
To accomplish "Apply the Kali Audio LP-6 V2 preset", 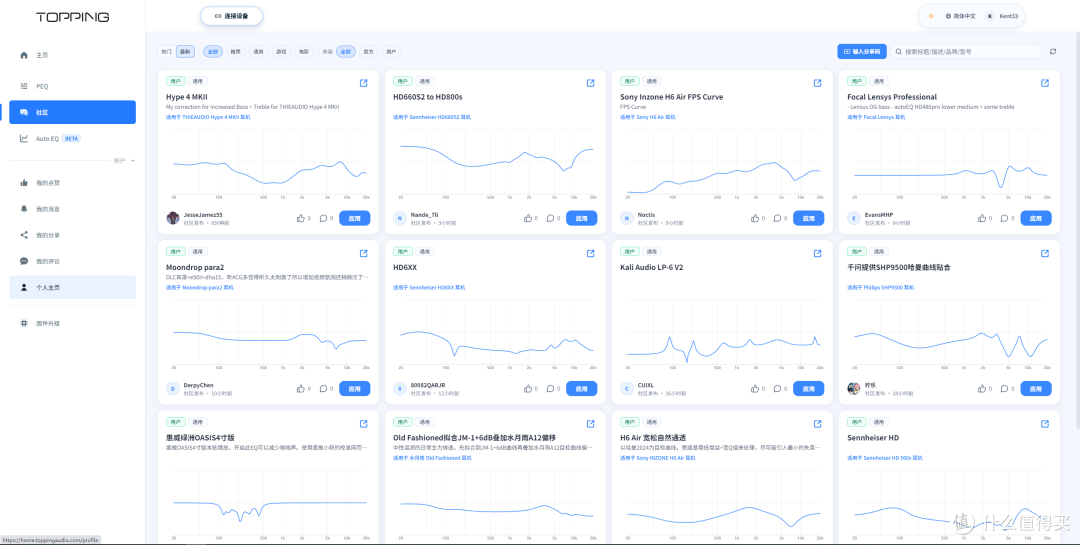I will (x=809, y=389).
